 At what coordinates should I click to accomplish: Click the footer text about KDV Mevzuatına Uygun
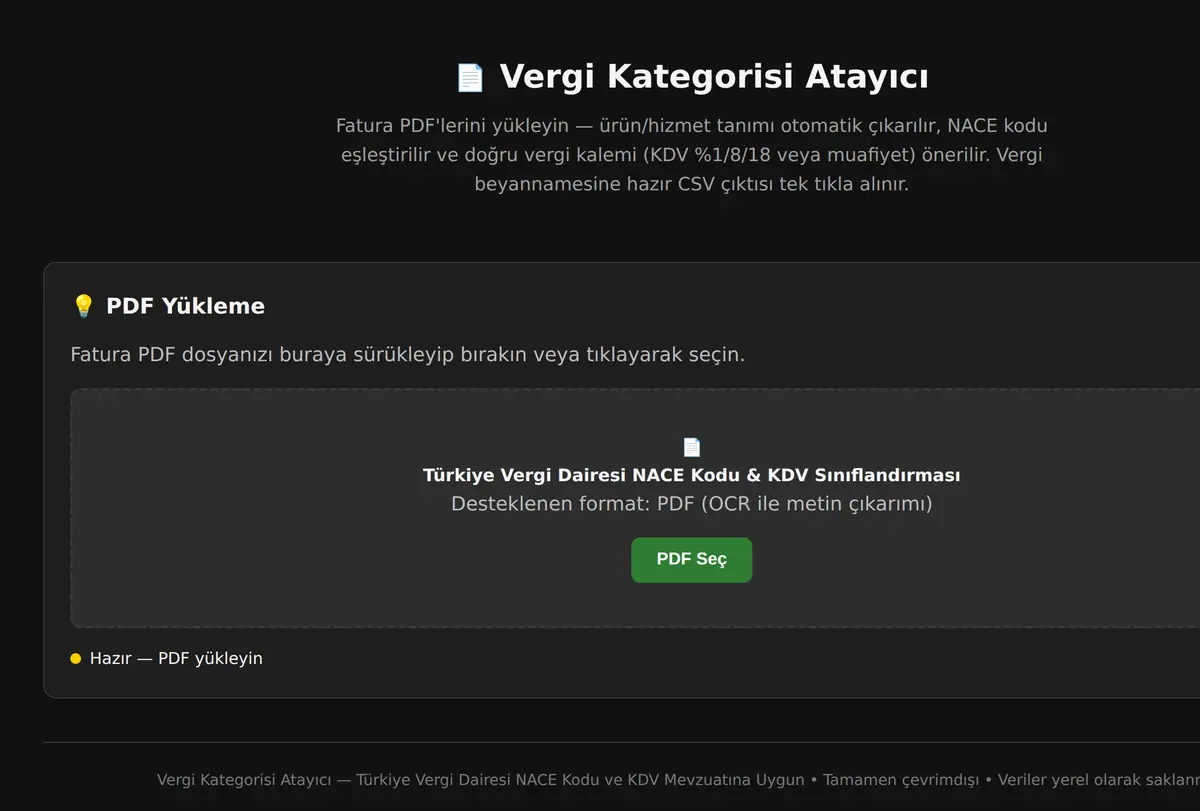click(x=678, y=780)
